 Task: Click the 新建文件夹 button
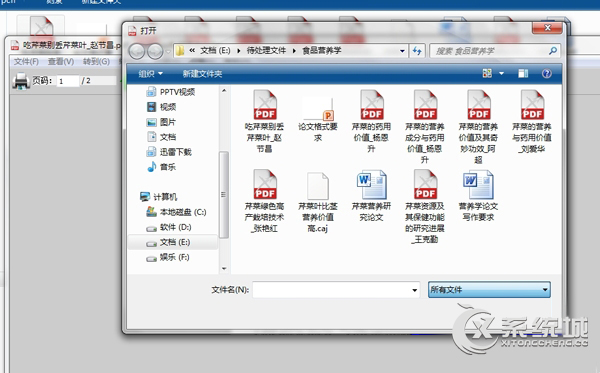(202, 73)
